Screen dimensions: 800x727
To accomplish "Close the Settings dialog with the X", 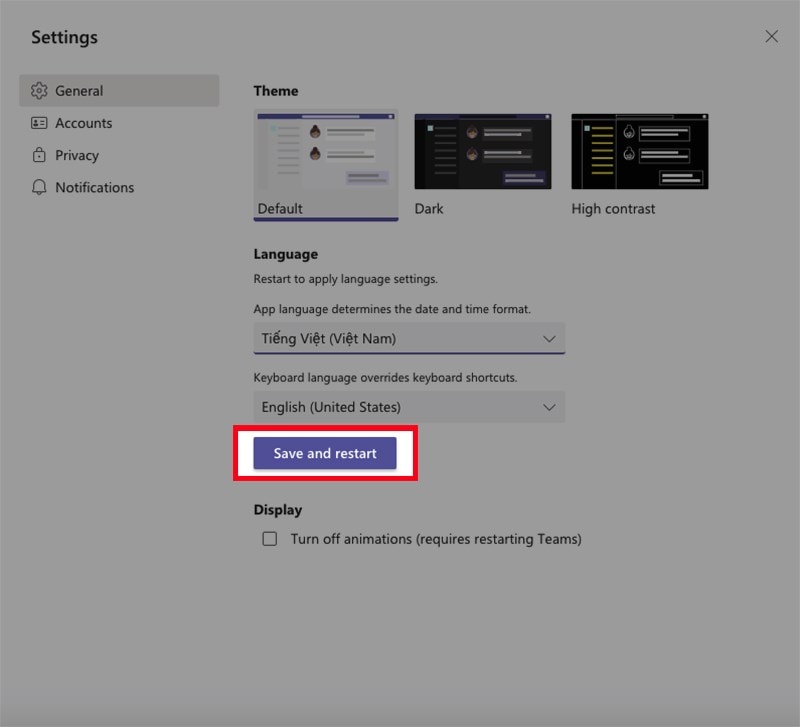I will pyautogui.click(x=771, y=36).
